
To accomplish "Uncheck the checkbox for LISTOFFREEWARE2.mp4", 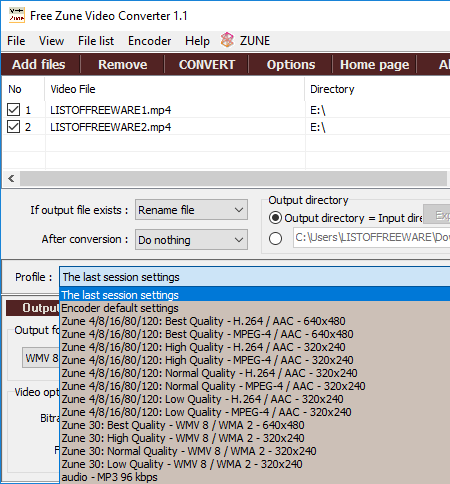I will (x=13, y=127).
